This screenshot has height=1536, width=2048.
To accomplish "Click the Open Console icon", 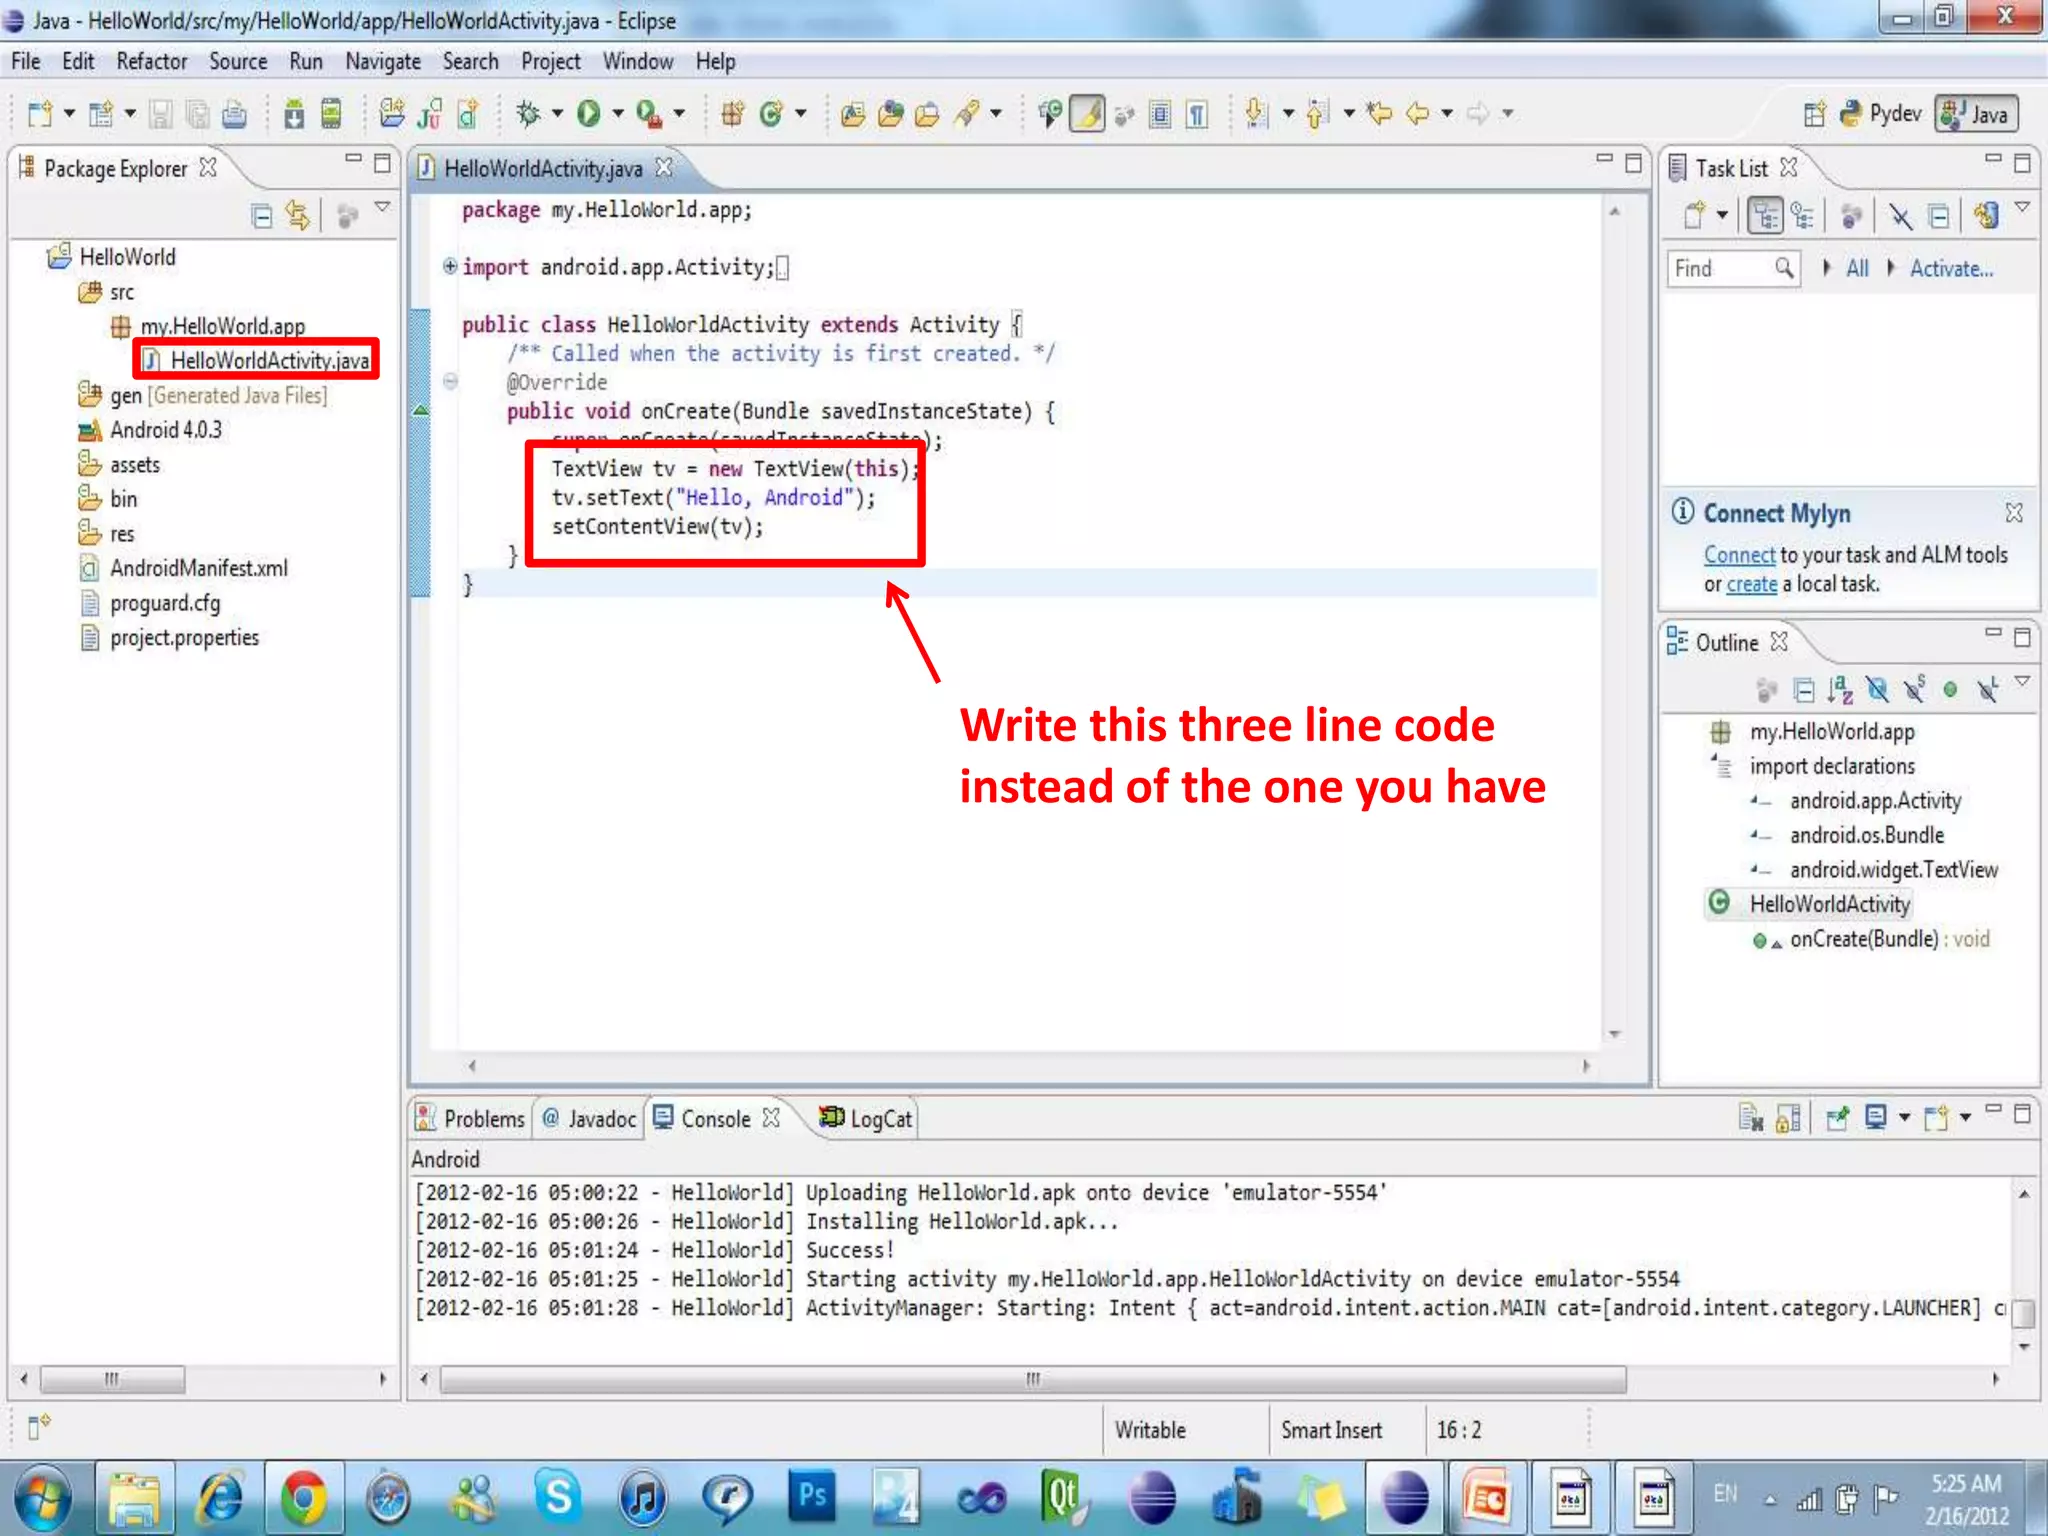I will [1937, 1117].
